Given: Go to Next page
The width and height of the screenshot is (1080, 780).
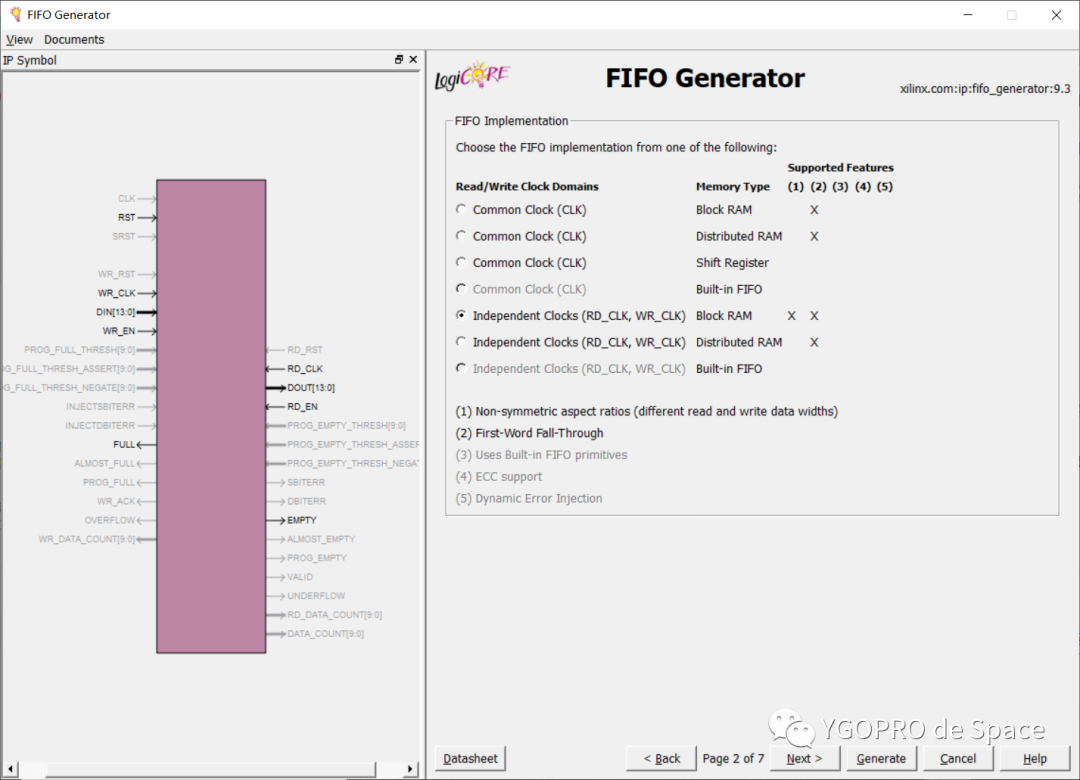Looking at the screenshot, I should pyautogui.click(x=804, y=759).
